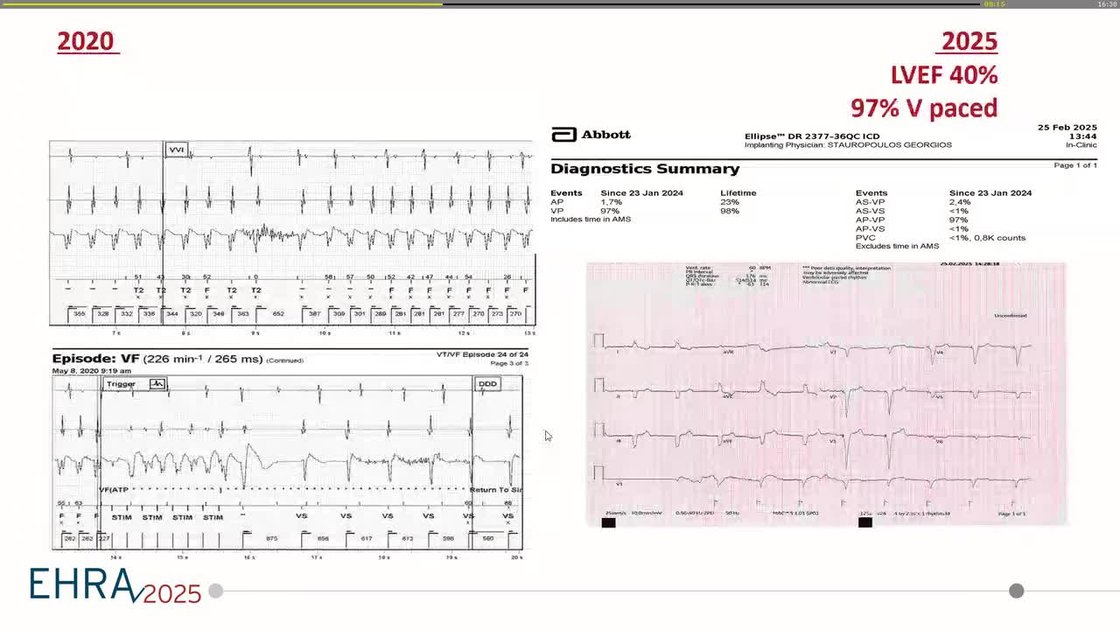Click 'Includes time in AMS' note
This screenshot has height=630, width=1120.
pyautogui.click(x=590, y=219)
